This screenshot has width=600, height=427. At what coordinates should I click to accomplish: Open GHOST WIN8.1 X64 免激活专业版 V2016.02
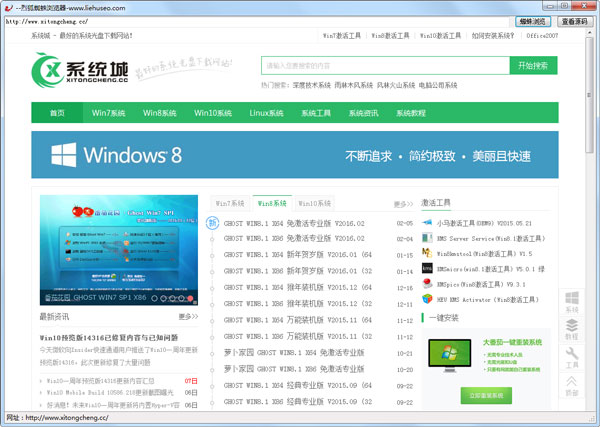[294, 223]
